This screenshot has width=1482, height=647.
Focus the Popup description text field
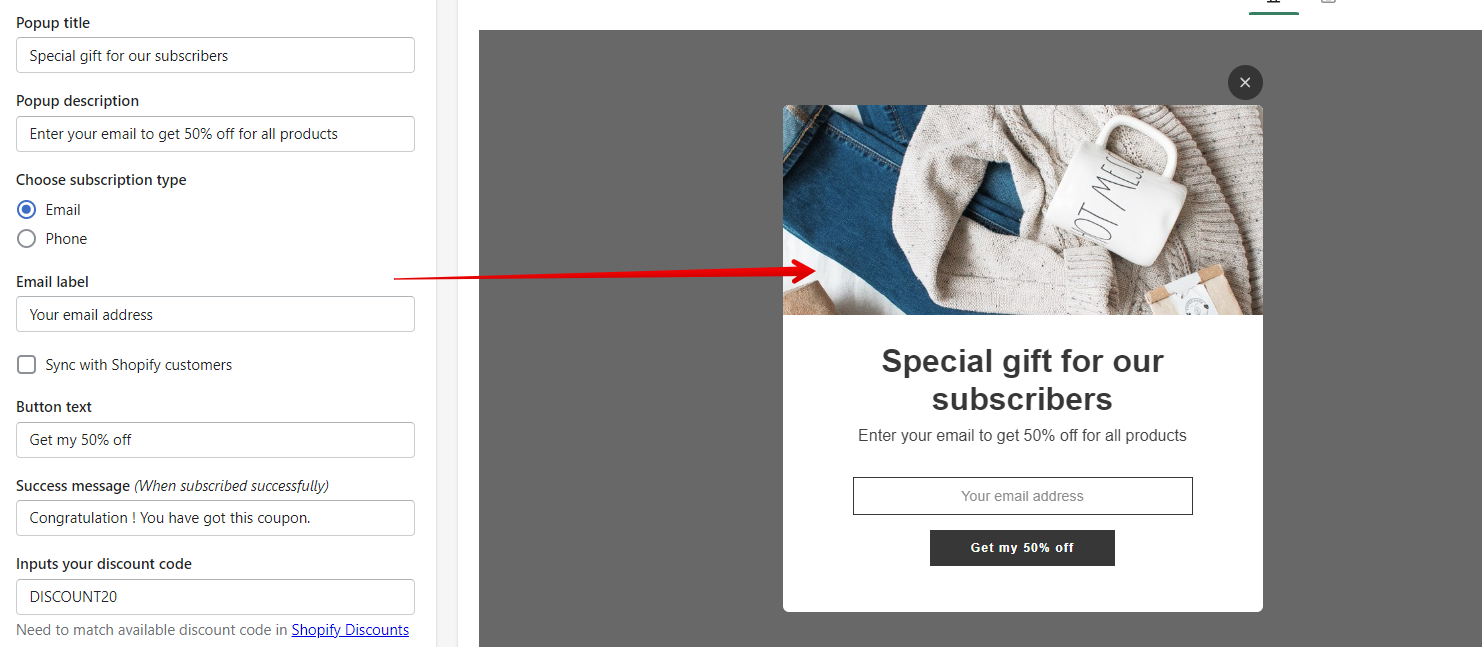tap(215, 134)
